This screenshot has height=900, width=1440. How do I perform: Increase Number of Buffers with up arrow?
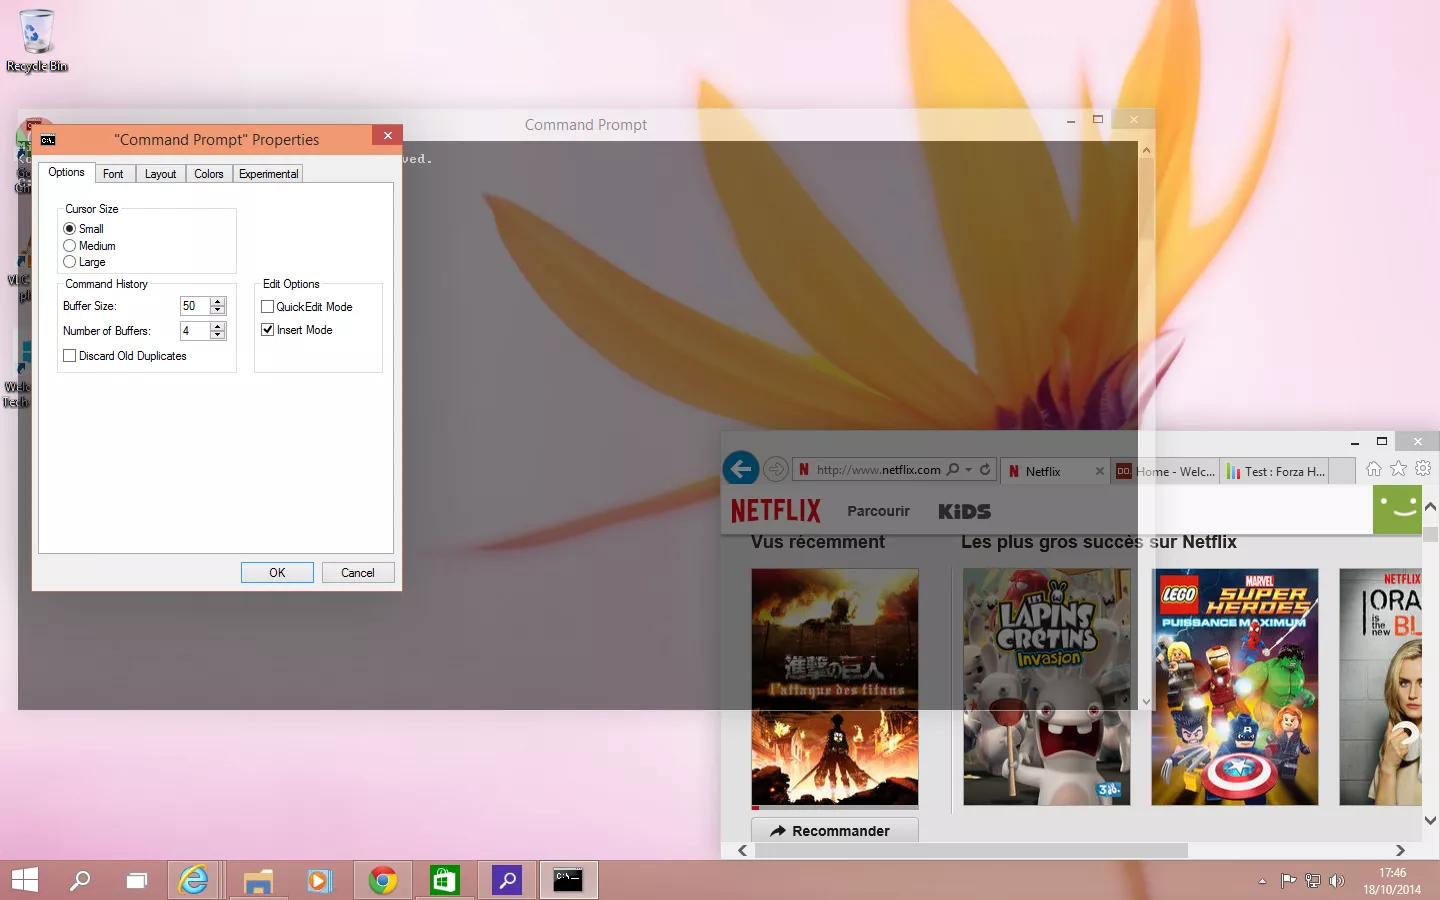(218, 327)
